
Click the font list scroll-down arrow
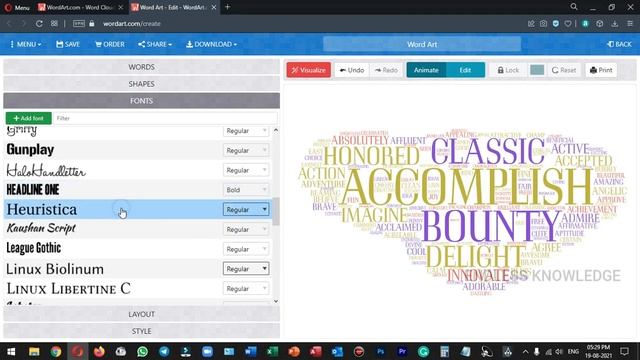276,301
